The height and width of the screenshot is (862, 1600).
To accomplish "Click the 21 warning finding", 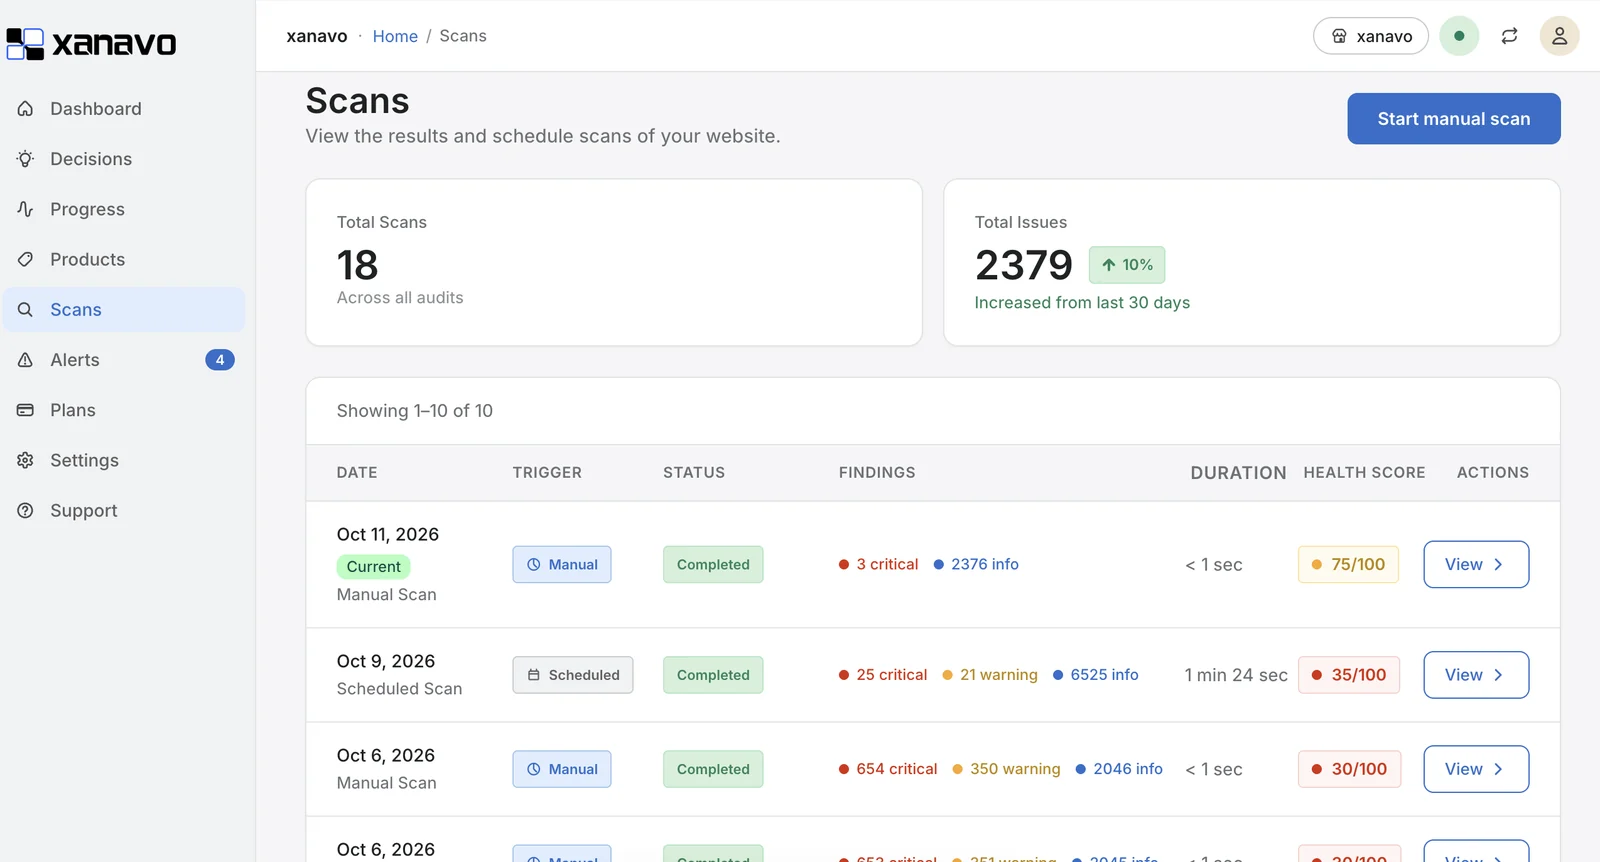I will coord(990,675).
